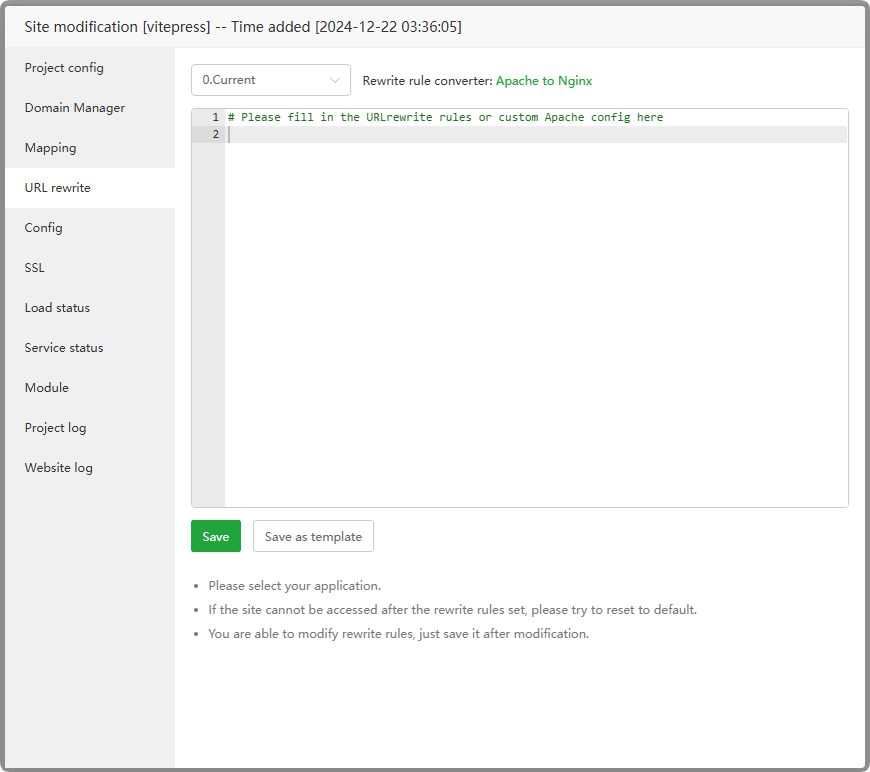Image resolution: width=870 pixels, height=772 pixels.
Task: Open the Project config section
Action: 64,68
